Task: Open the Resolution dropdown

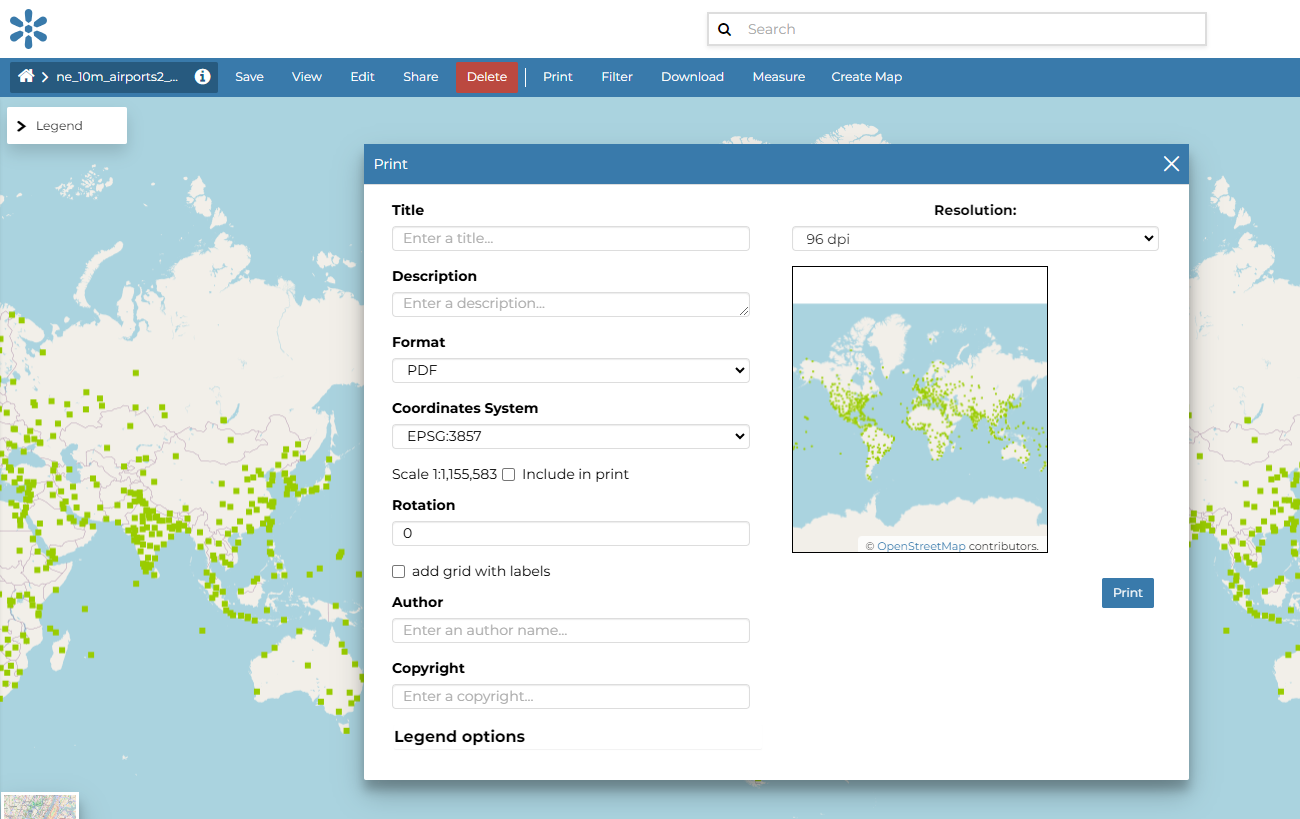Action: click(x=974, y=239)
